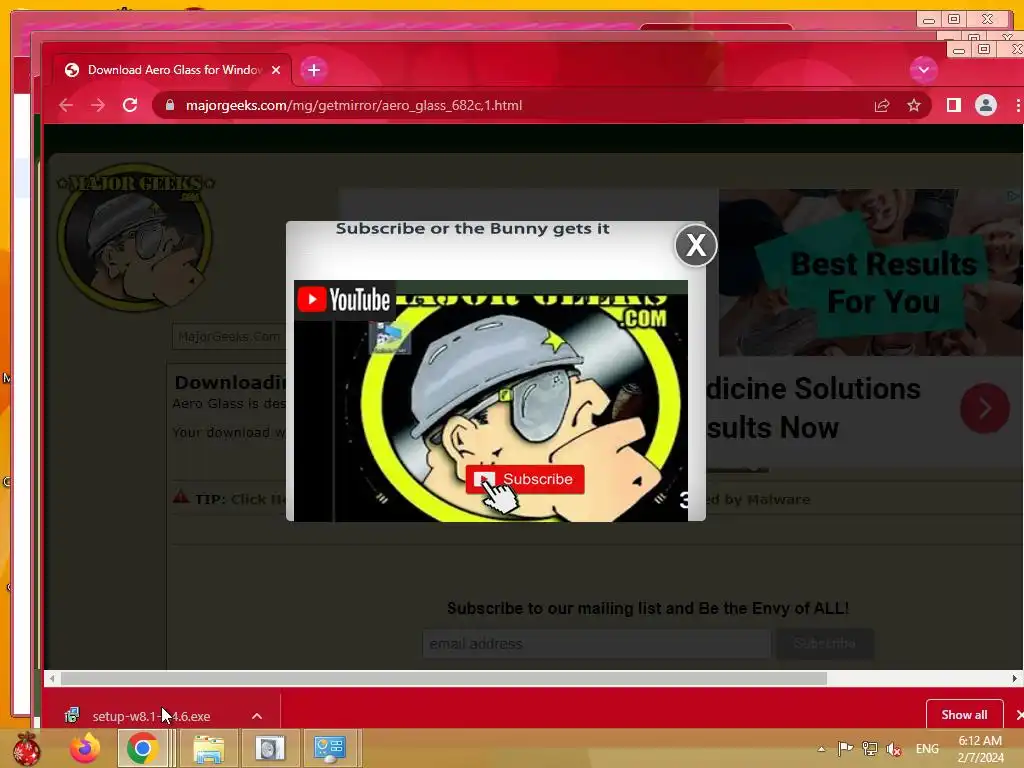Click the Chrome taskbar icon
This screenshot has width=1024, height=768.
click(142, 748)
